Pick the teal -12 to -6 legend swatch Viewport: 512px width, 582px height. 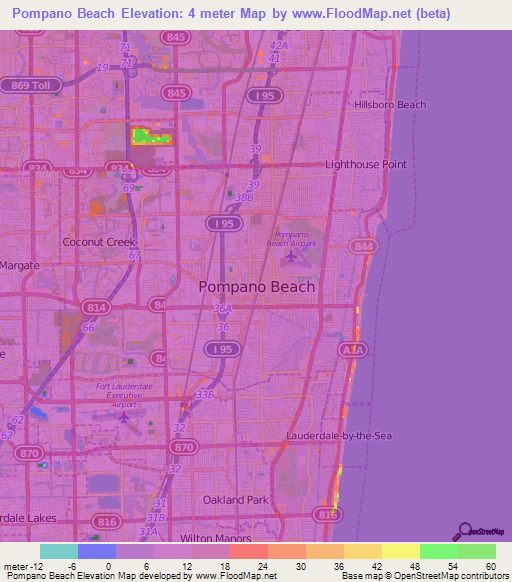pos(59,552)
